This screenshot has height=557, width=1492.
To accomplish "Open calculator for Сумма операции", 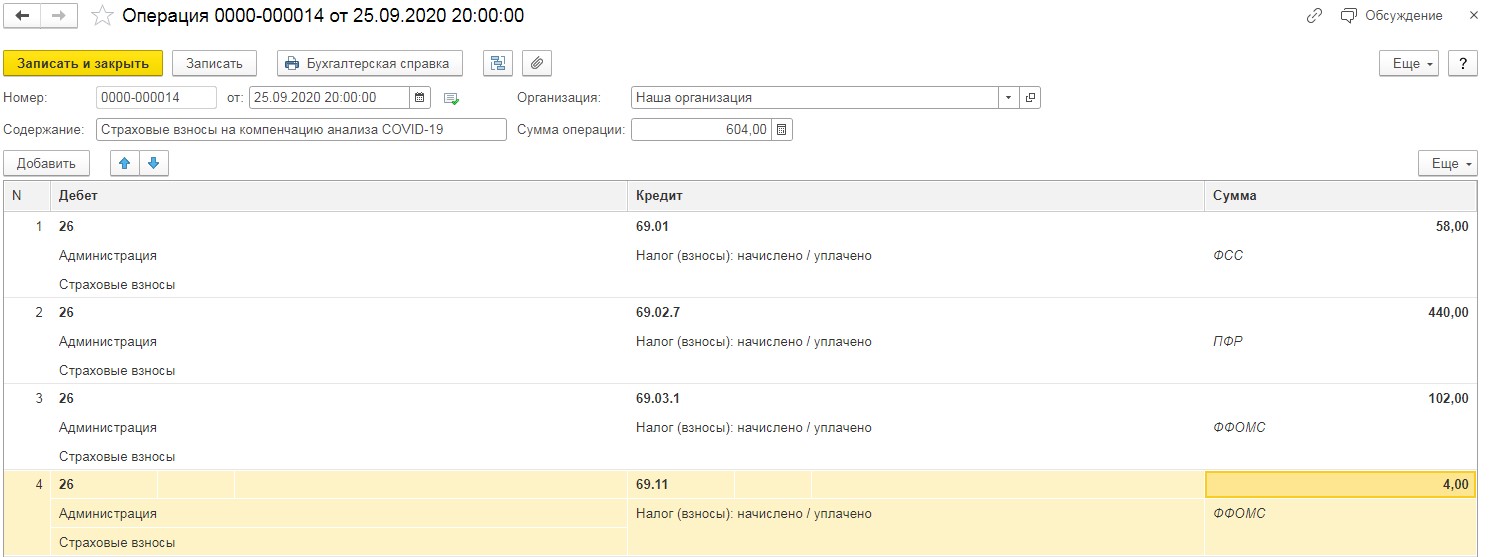I will 782,130.
